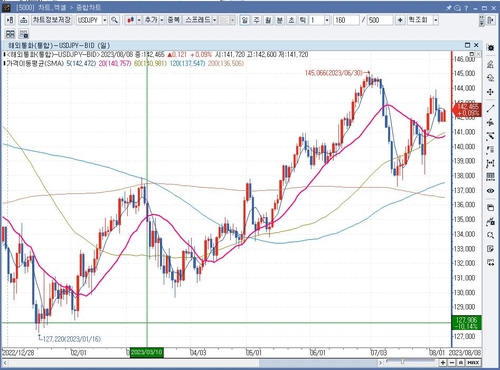Click the first toolbar icon left of print
This screenshot has width=500, height=370.
pyautogui.click(x=10, y=20)
